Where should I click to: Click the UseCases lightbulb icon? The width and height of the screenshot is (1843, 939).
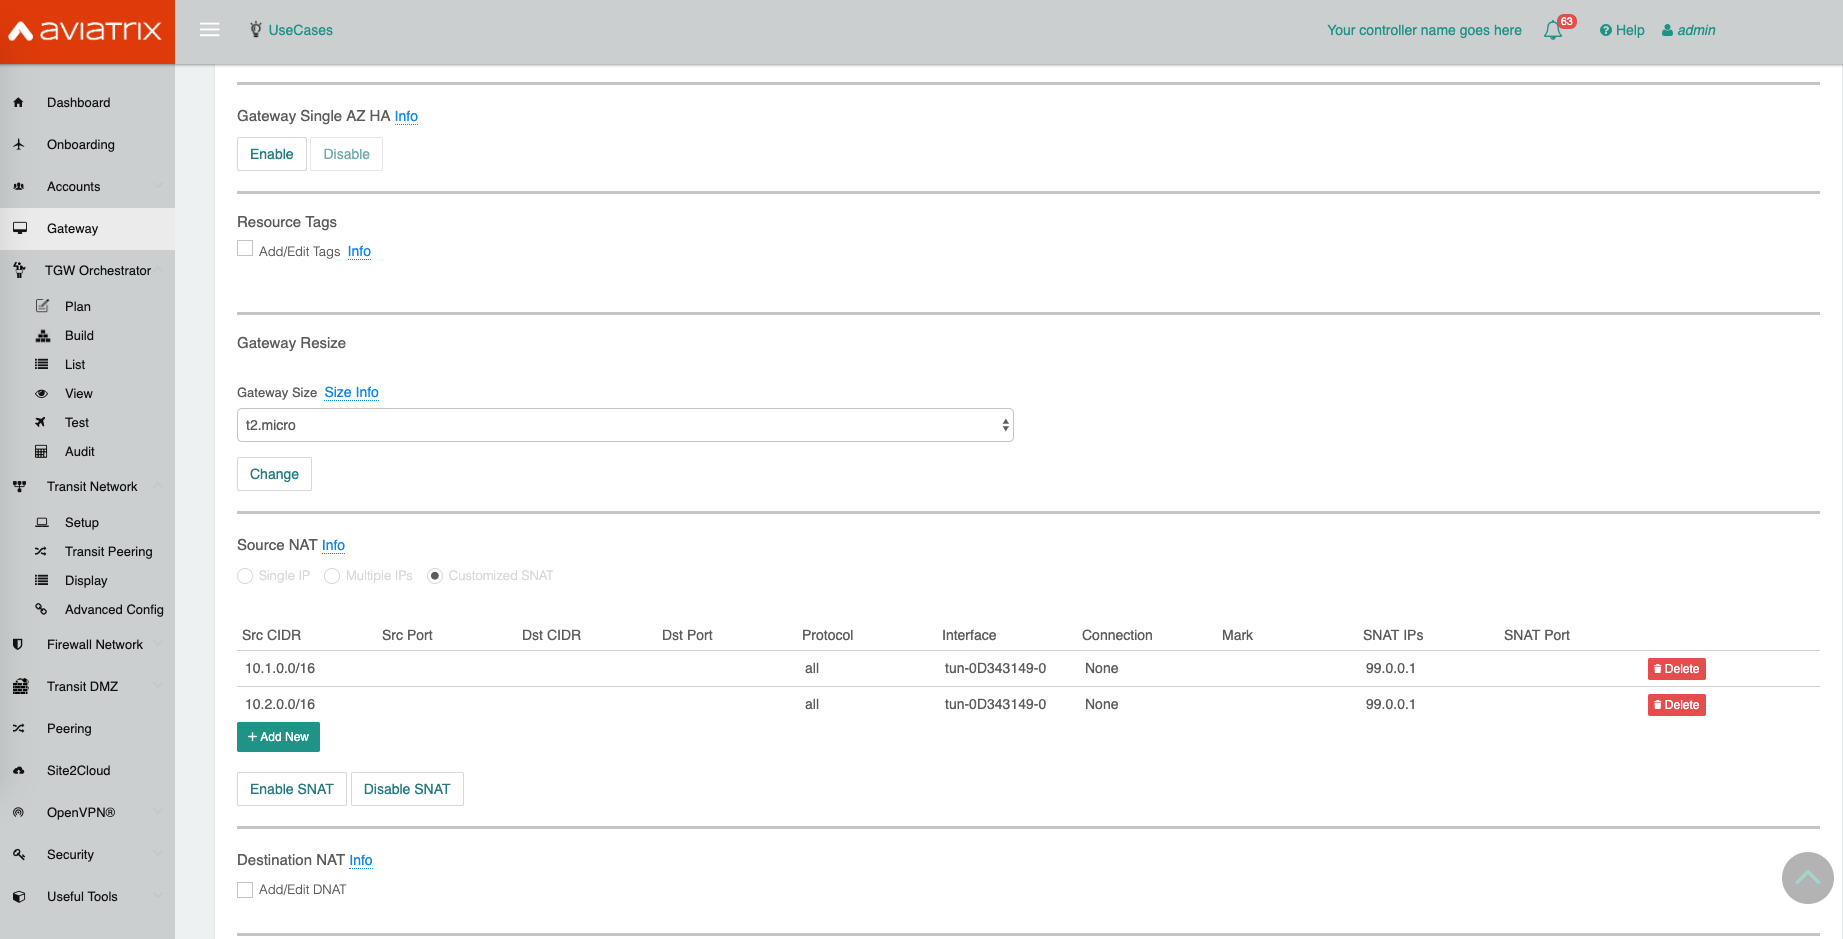click(256, 30)
